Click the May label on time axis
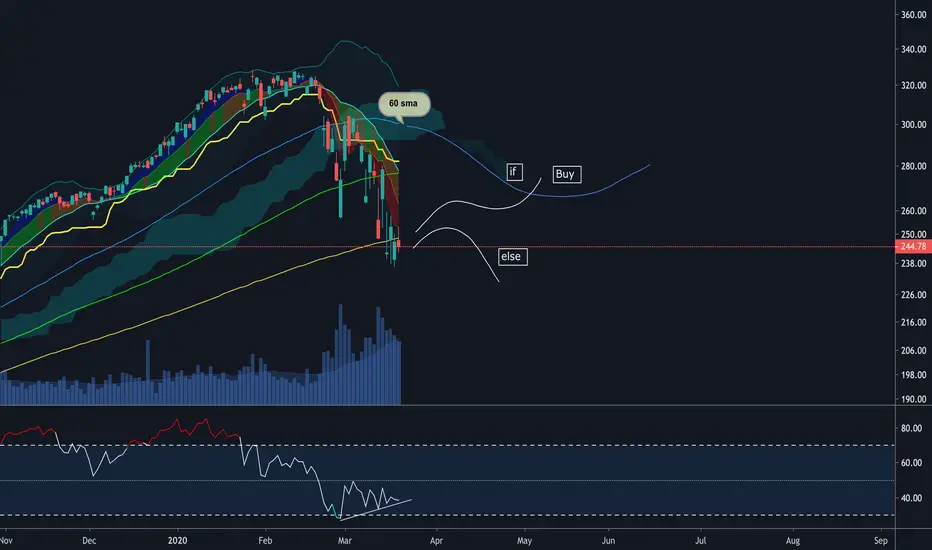The width and height of the screenshot is (932, 550). click(x=524, y=541)
